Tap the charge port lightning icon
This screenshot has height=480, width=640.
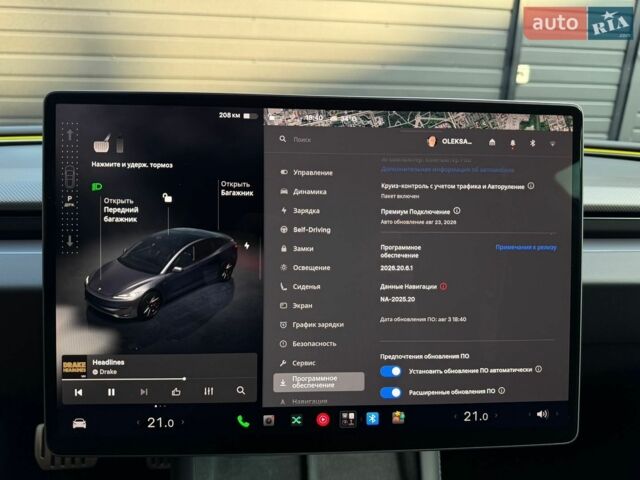point(247,245)
